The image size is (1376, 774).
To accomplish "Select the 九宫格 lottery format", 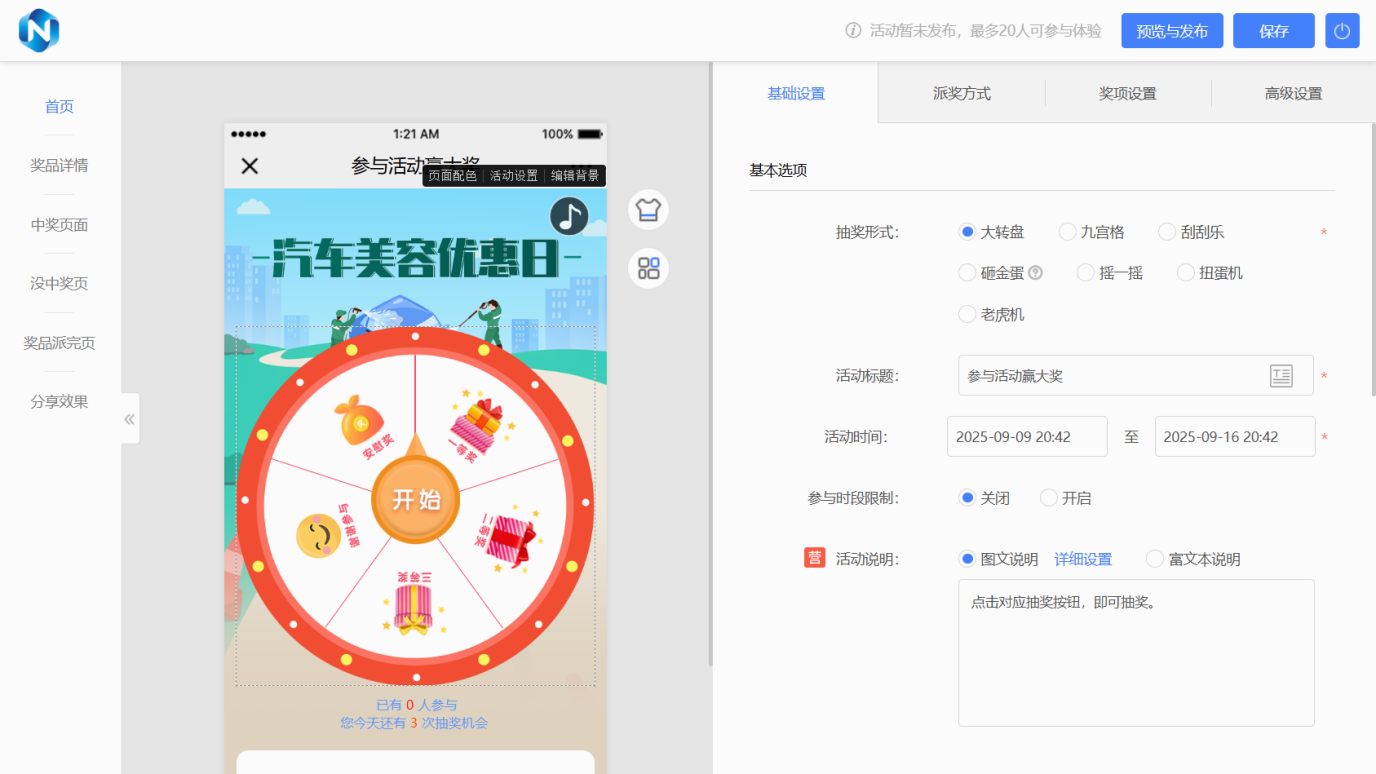I will tap(1066, 231).
